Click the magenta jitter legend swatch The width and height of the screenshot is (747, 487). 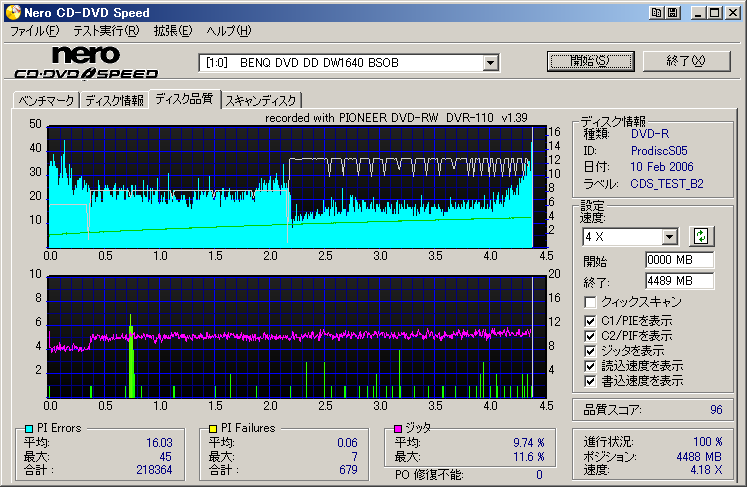[x=398, y=428]
